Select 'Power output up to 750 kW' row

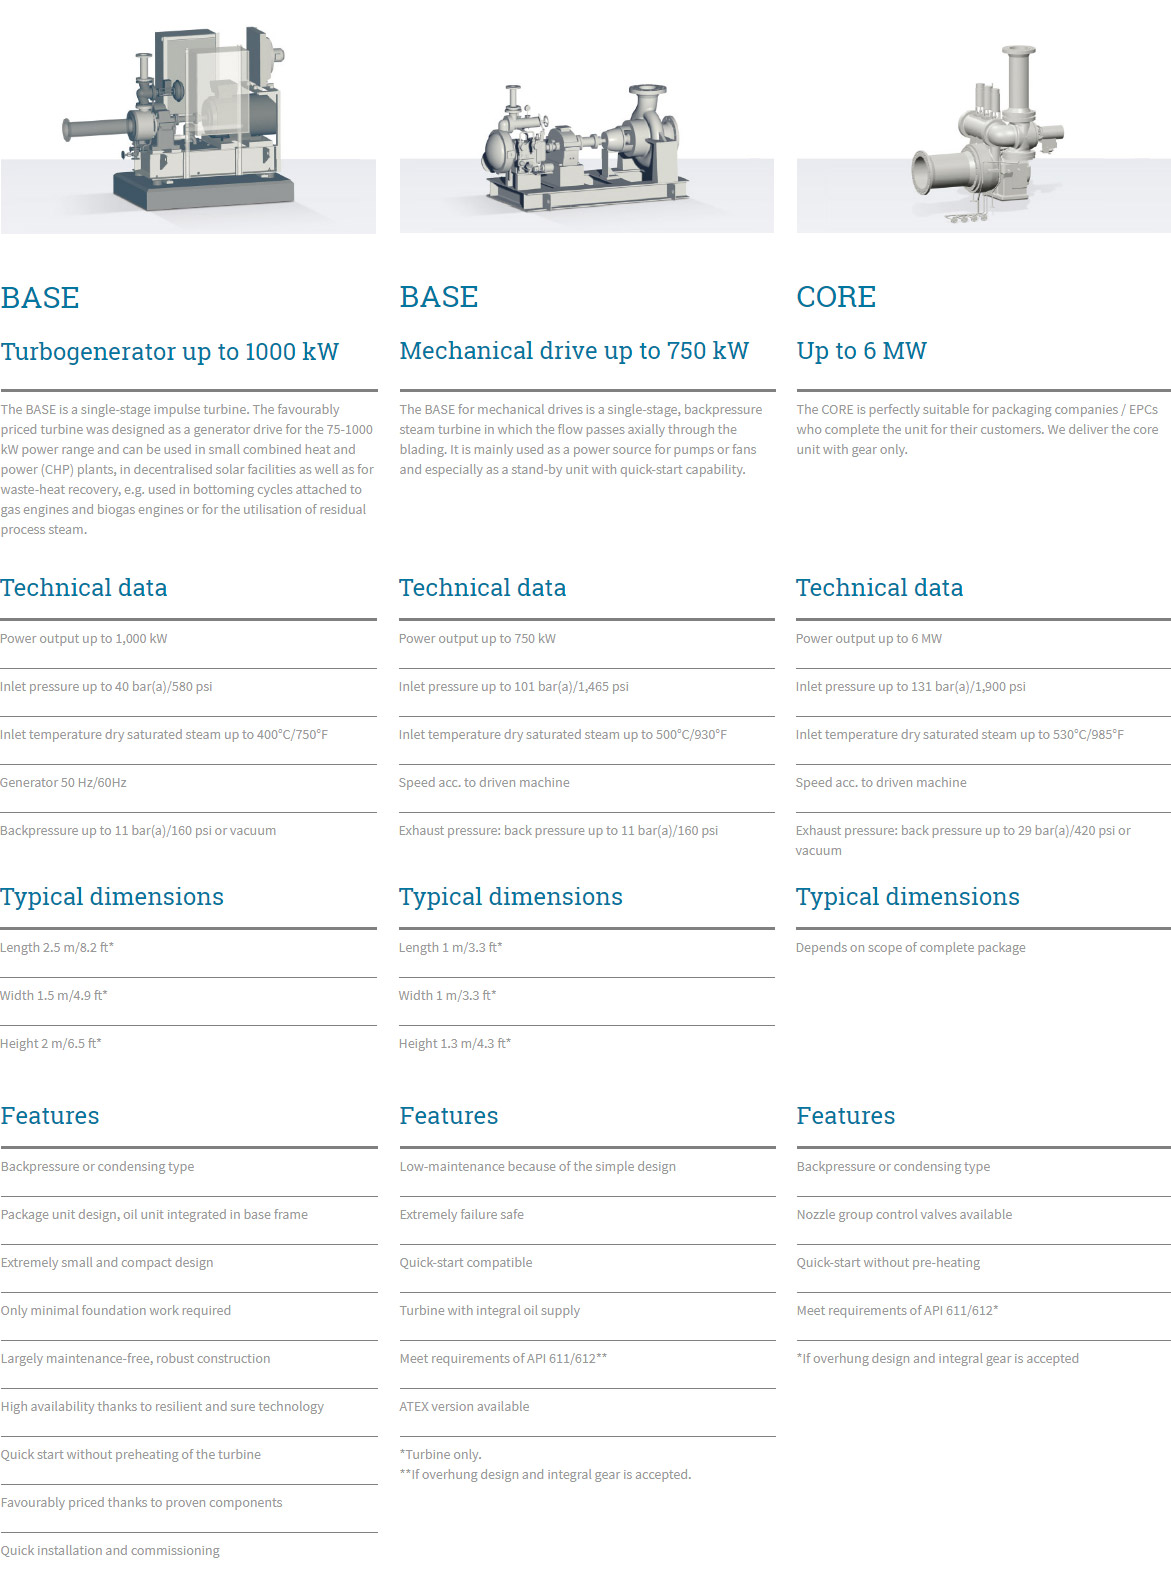coord(477,639)
